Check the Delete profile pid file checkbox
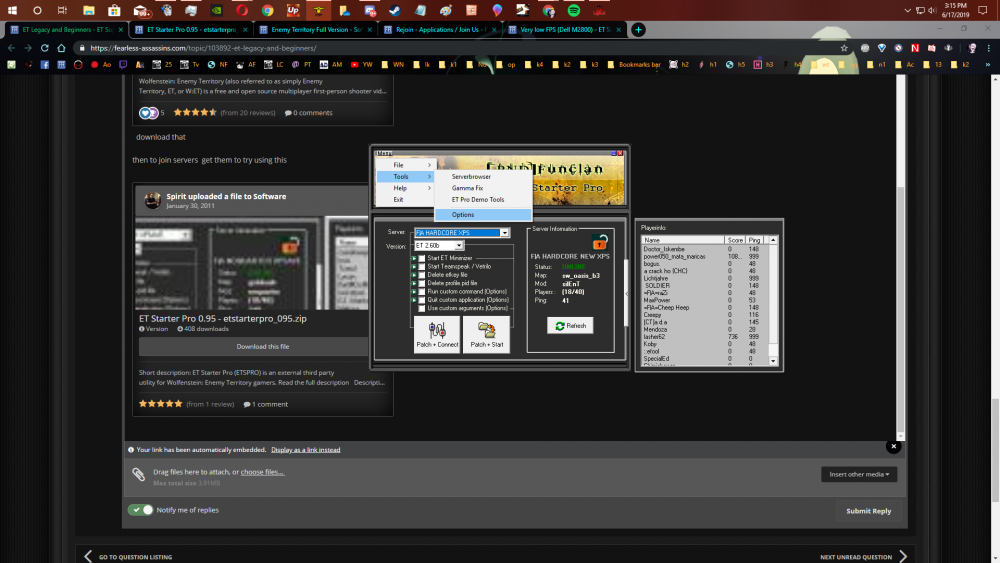 [x=422, y=283]
